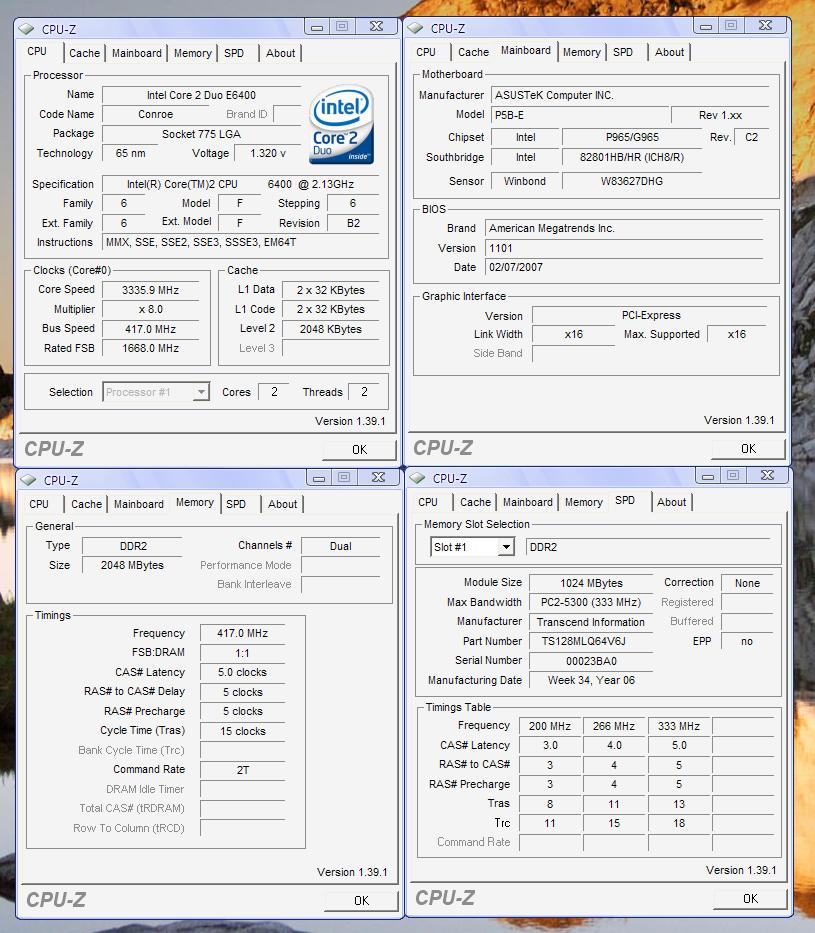Click the motherboard Model field 'P5B-E'
815x933 pixels.
[580, 115]
